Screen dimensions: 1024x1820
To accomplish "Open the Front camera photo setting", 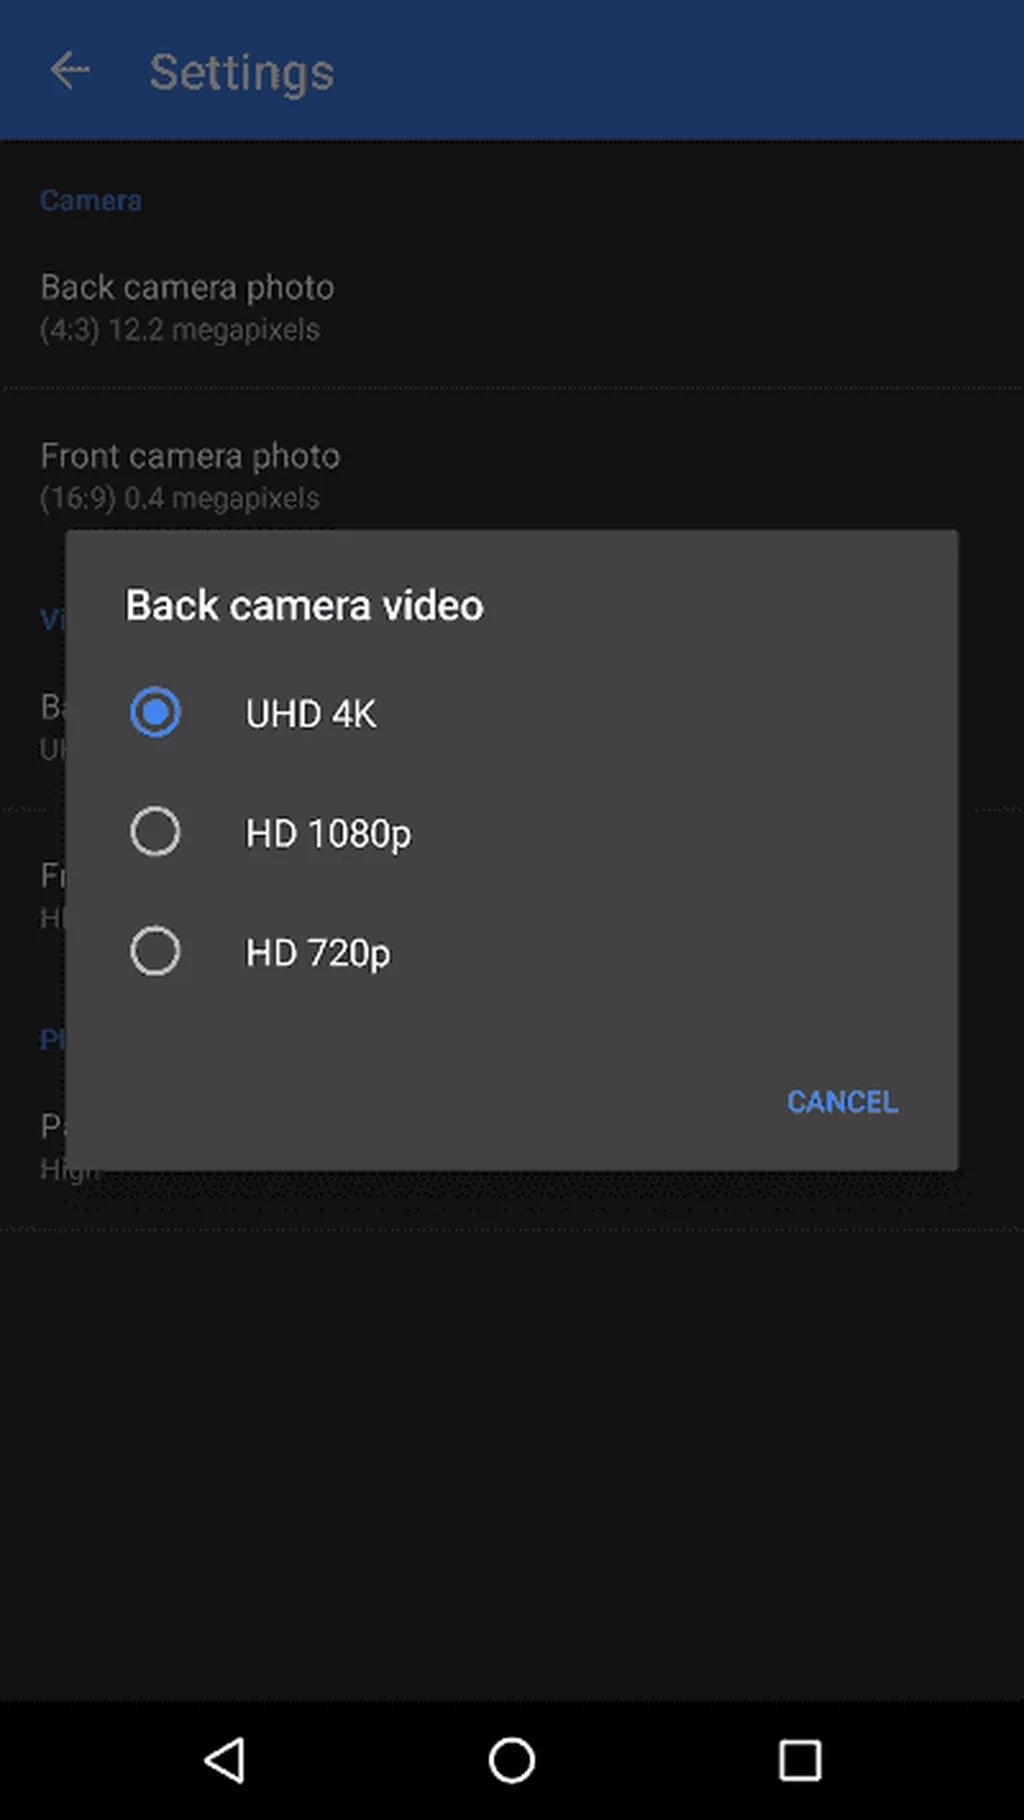I will coord(190,457).
